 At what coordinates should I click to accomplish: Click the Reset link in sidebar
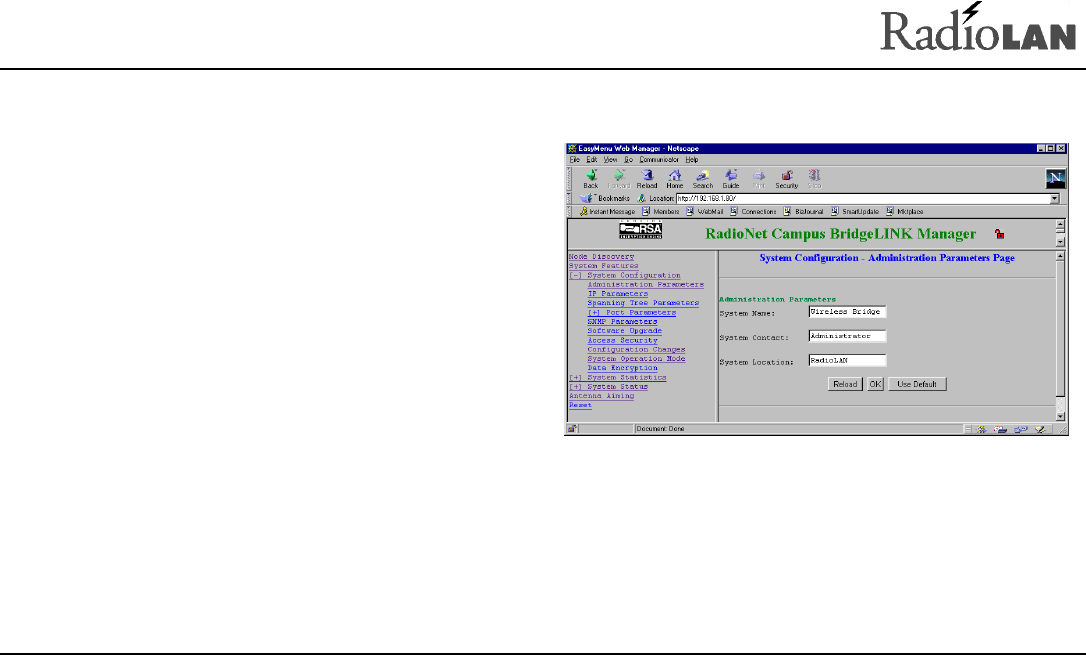(580, 406)
